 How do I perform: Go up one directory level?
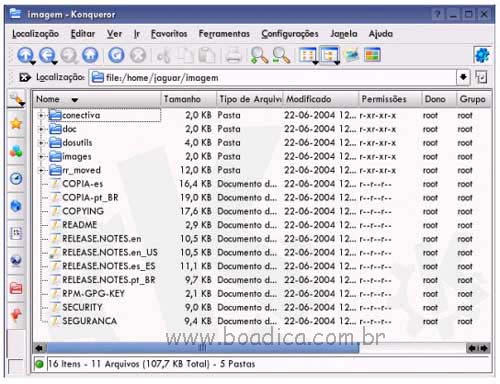[x=25, y=55]
